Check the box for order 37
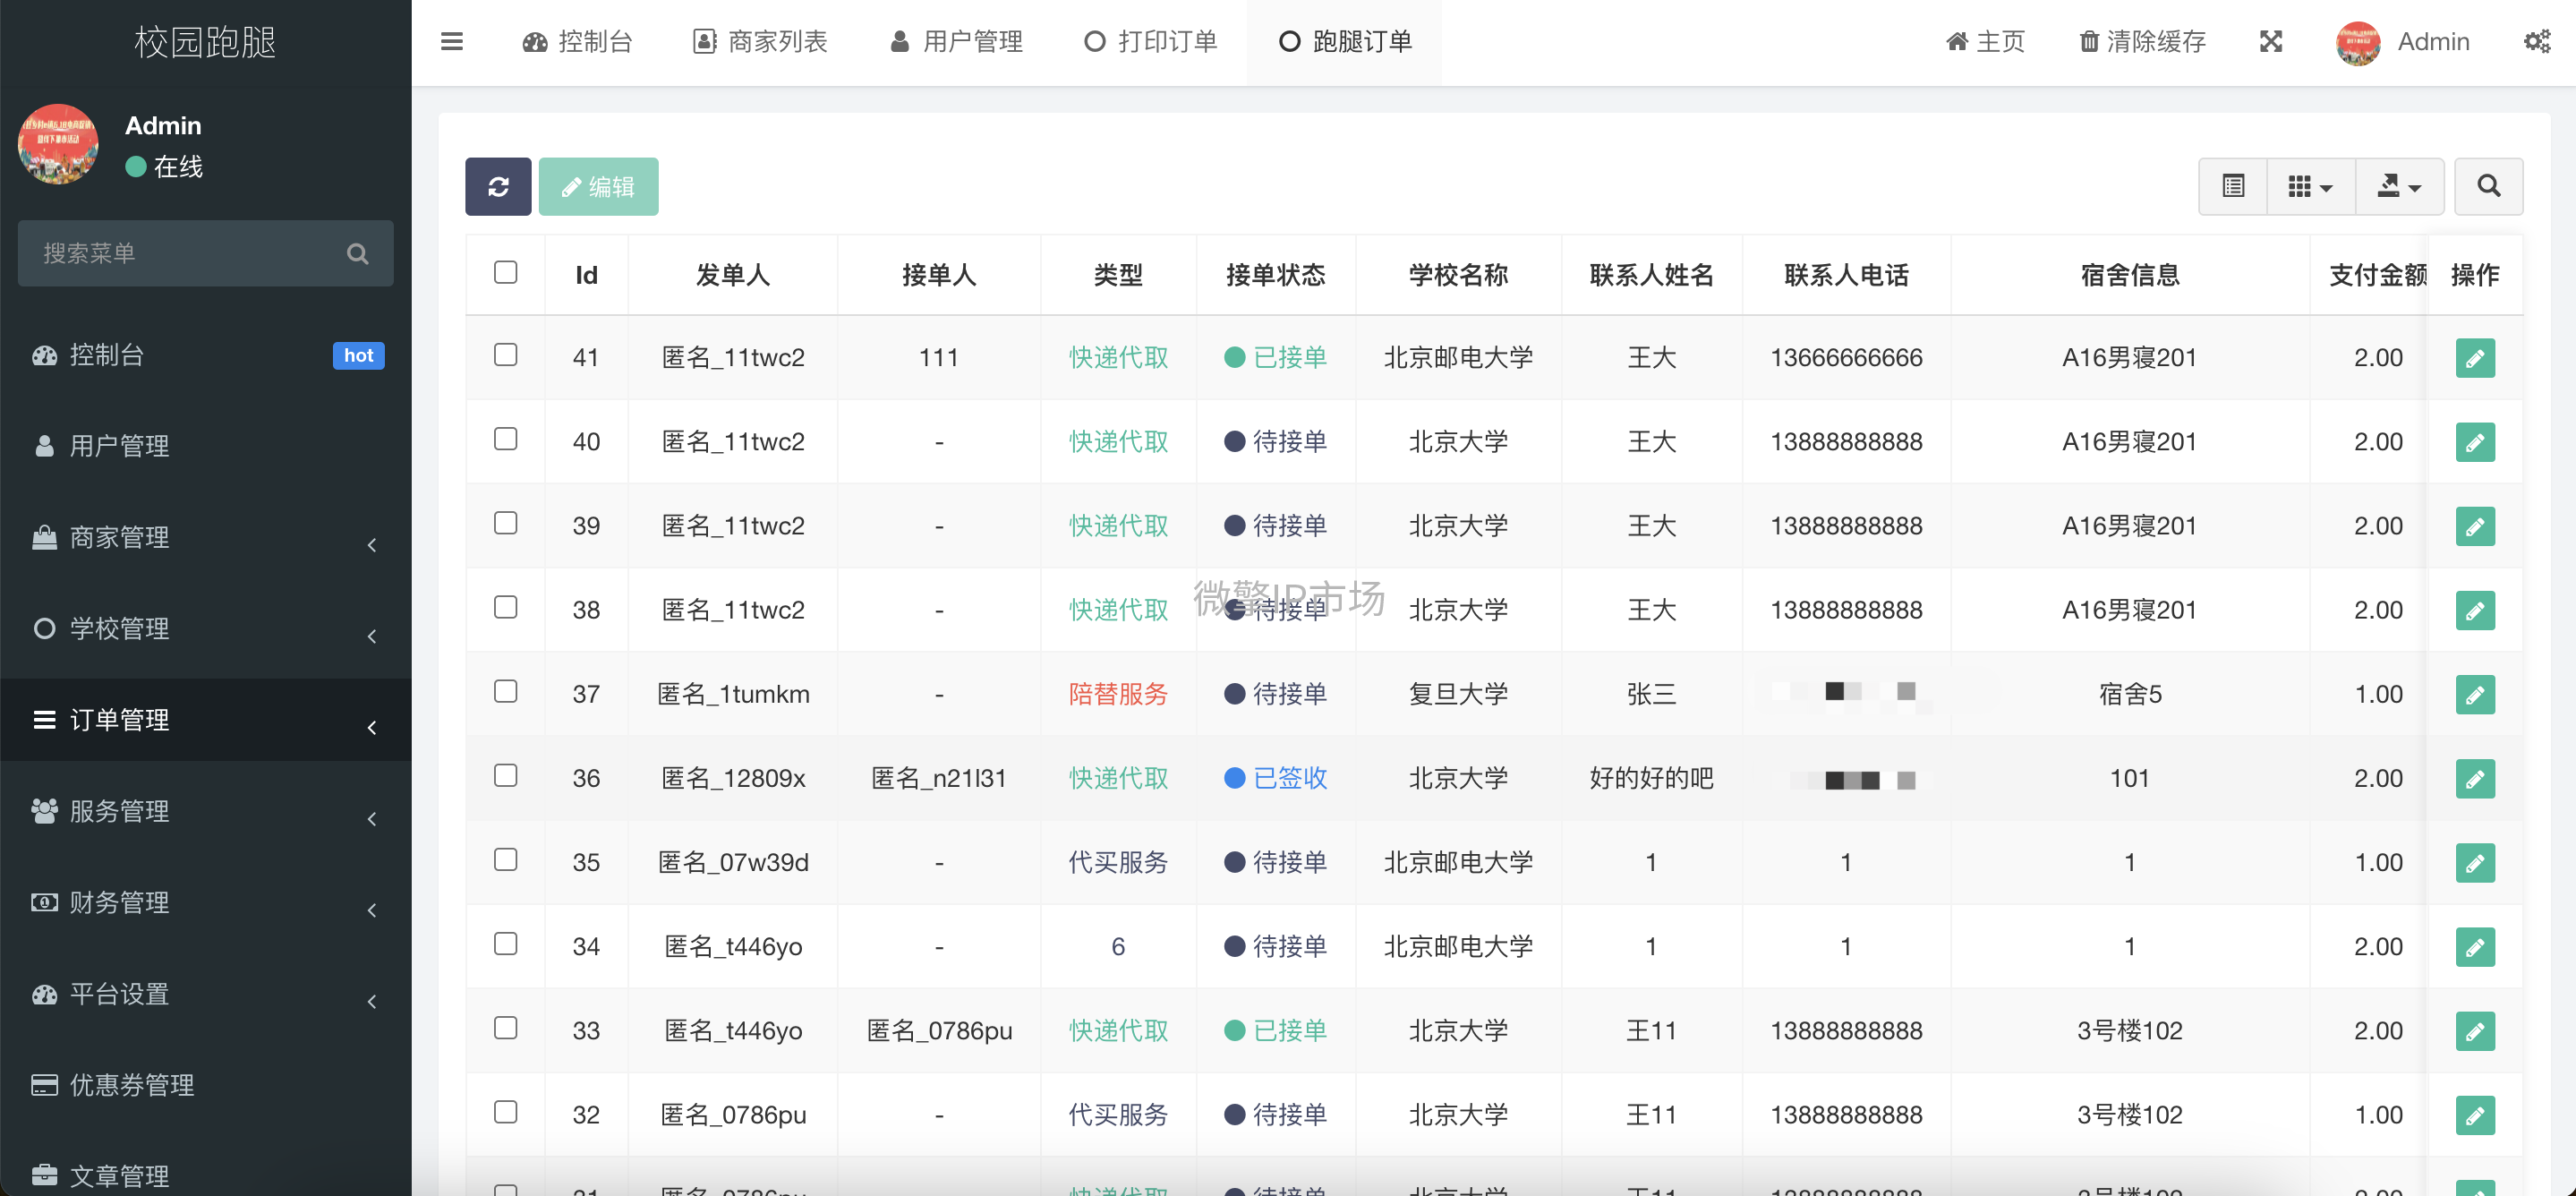This screenshot has width=2576, height=1196. point(506,691)
